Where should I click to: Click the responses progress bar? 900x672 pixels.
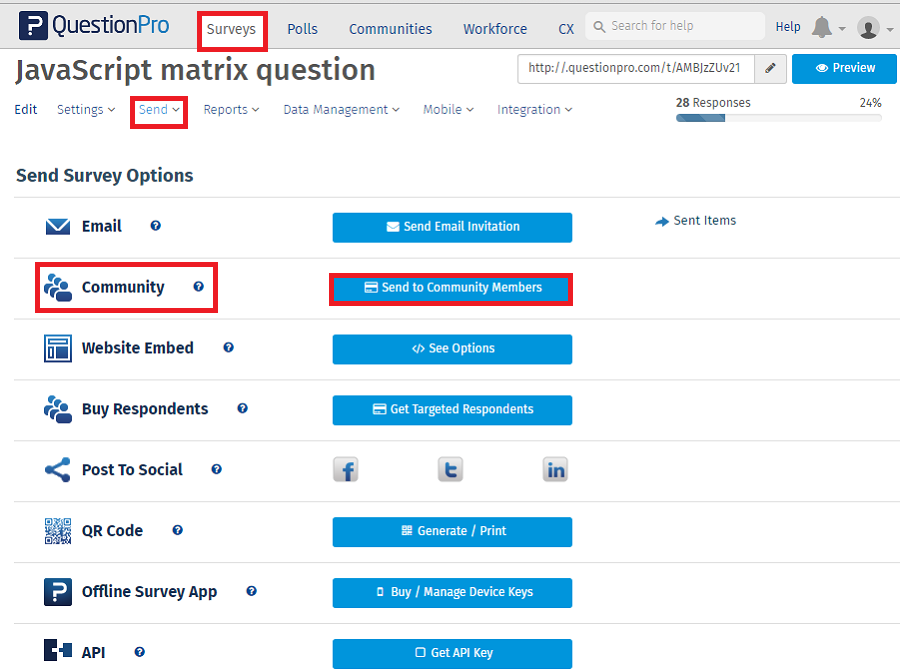coord(779,118)
